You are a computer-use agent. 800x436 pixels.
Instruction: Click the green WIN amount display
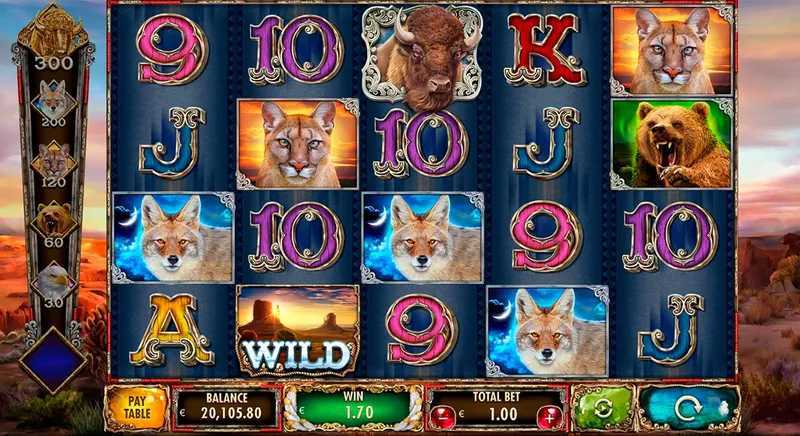point(353,408)
